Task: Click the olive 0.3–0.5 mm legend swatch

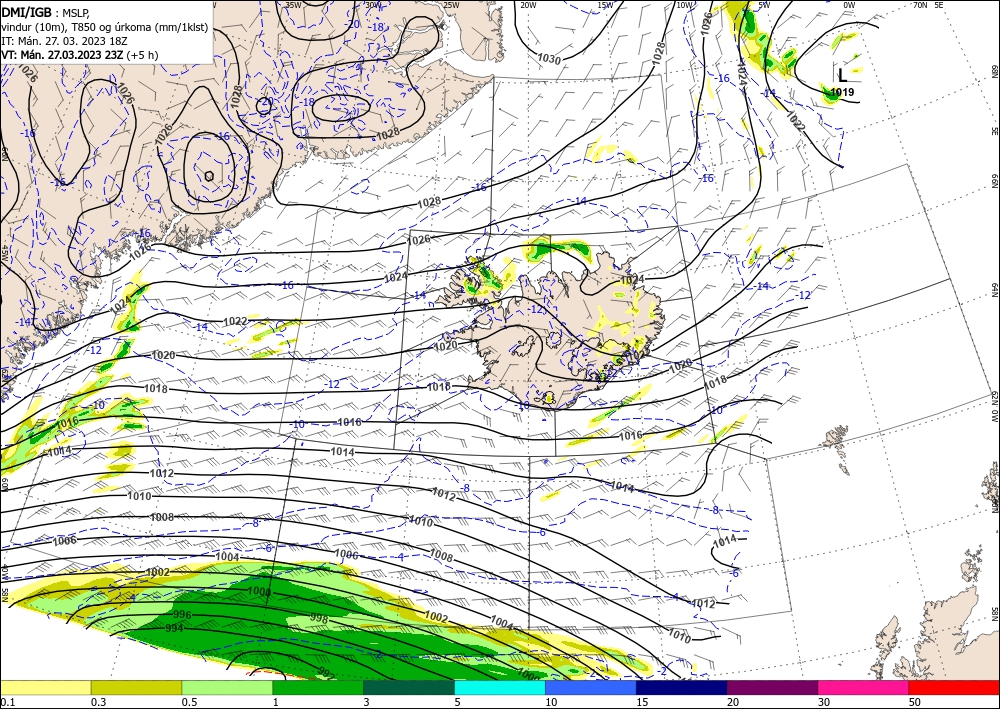Action: click(x=136, y=687)
